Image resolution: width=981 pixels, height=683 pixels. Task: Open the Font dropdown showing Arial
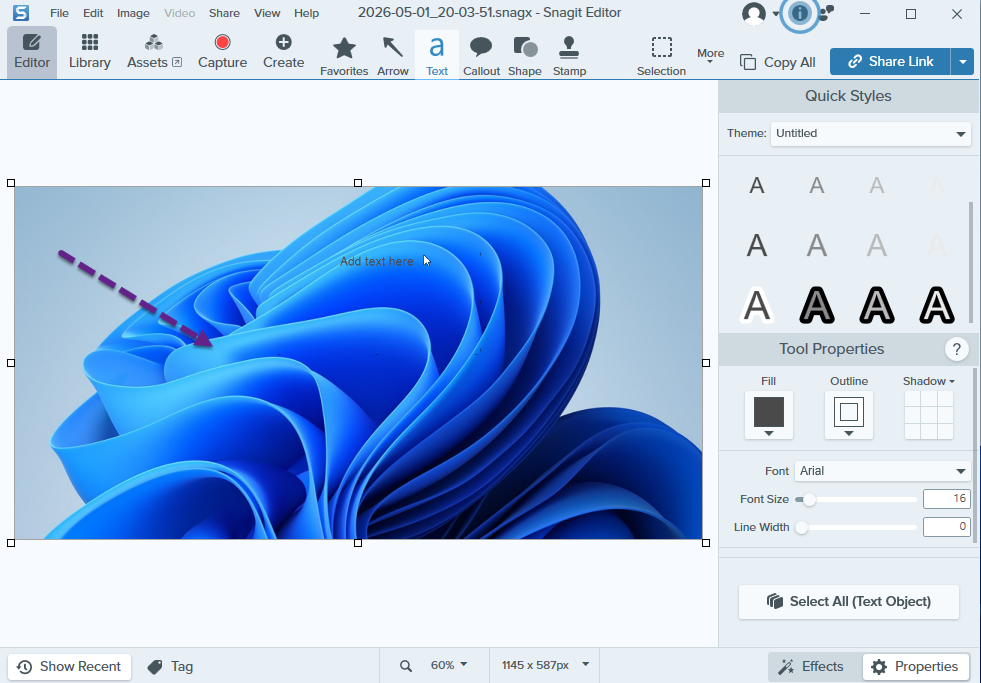882,471
